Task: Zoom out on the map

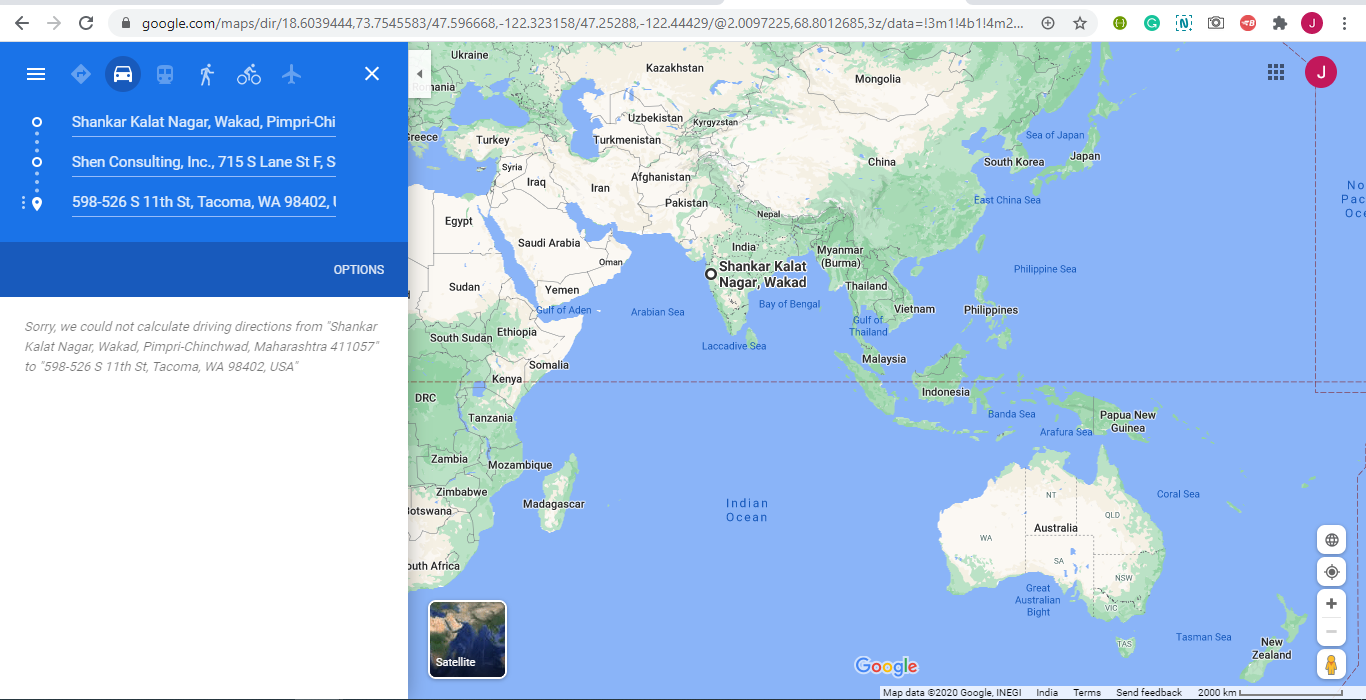Action: tap(1332, 632)
